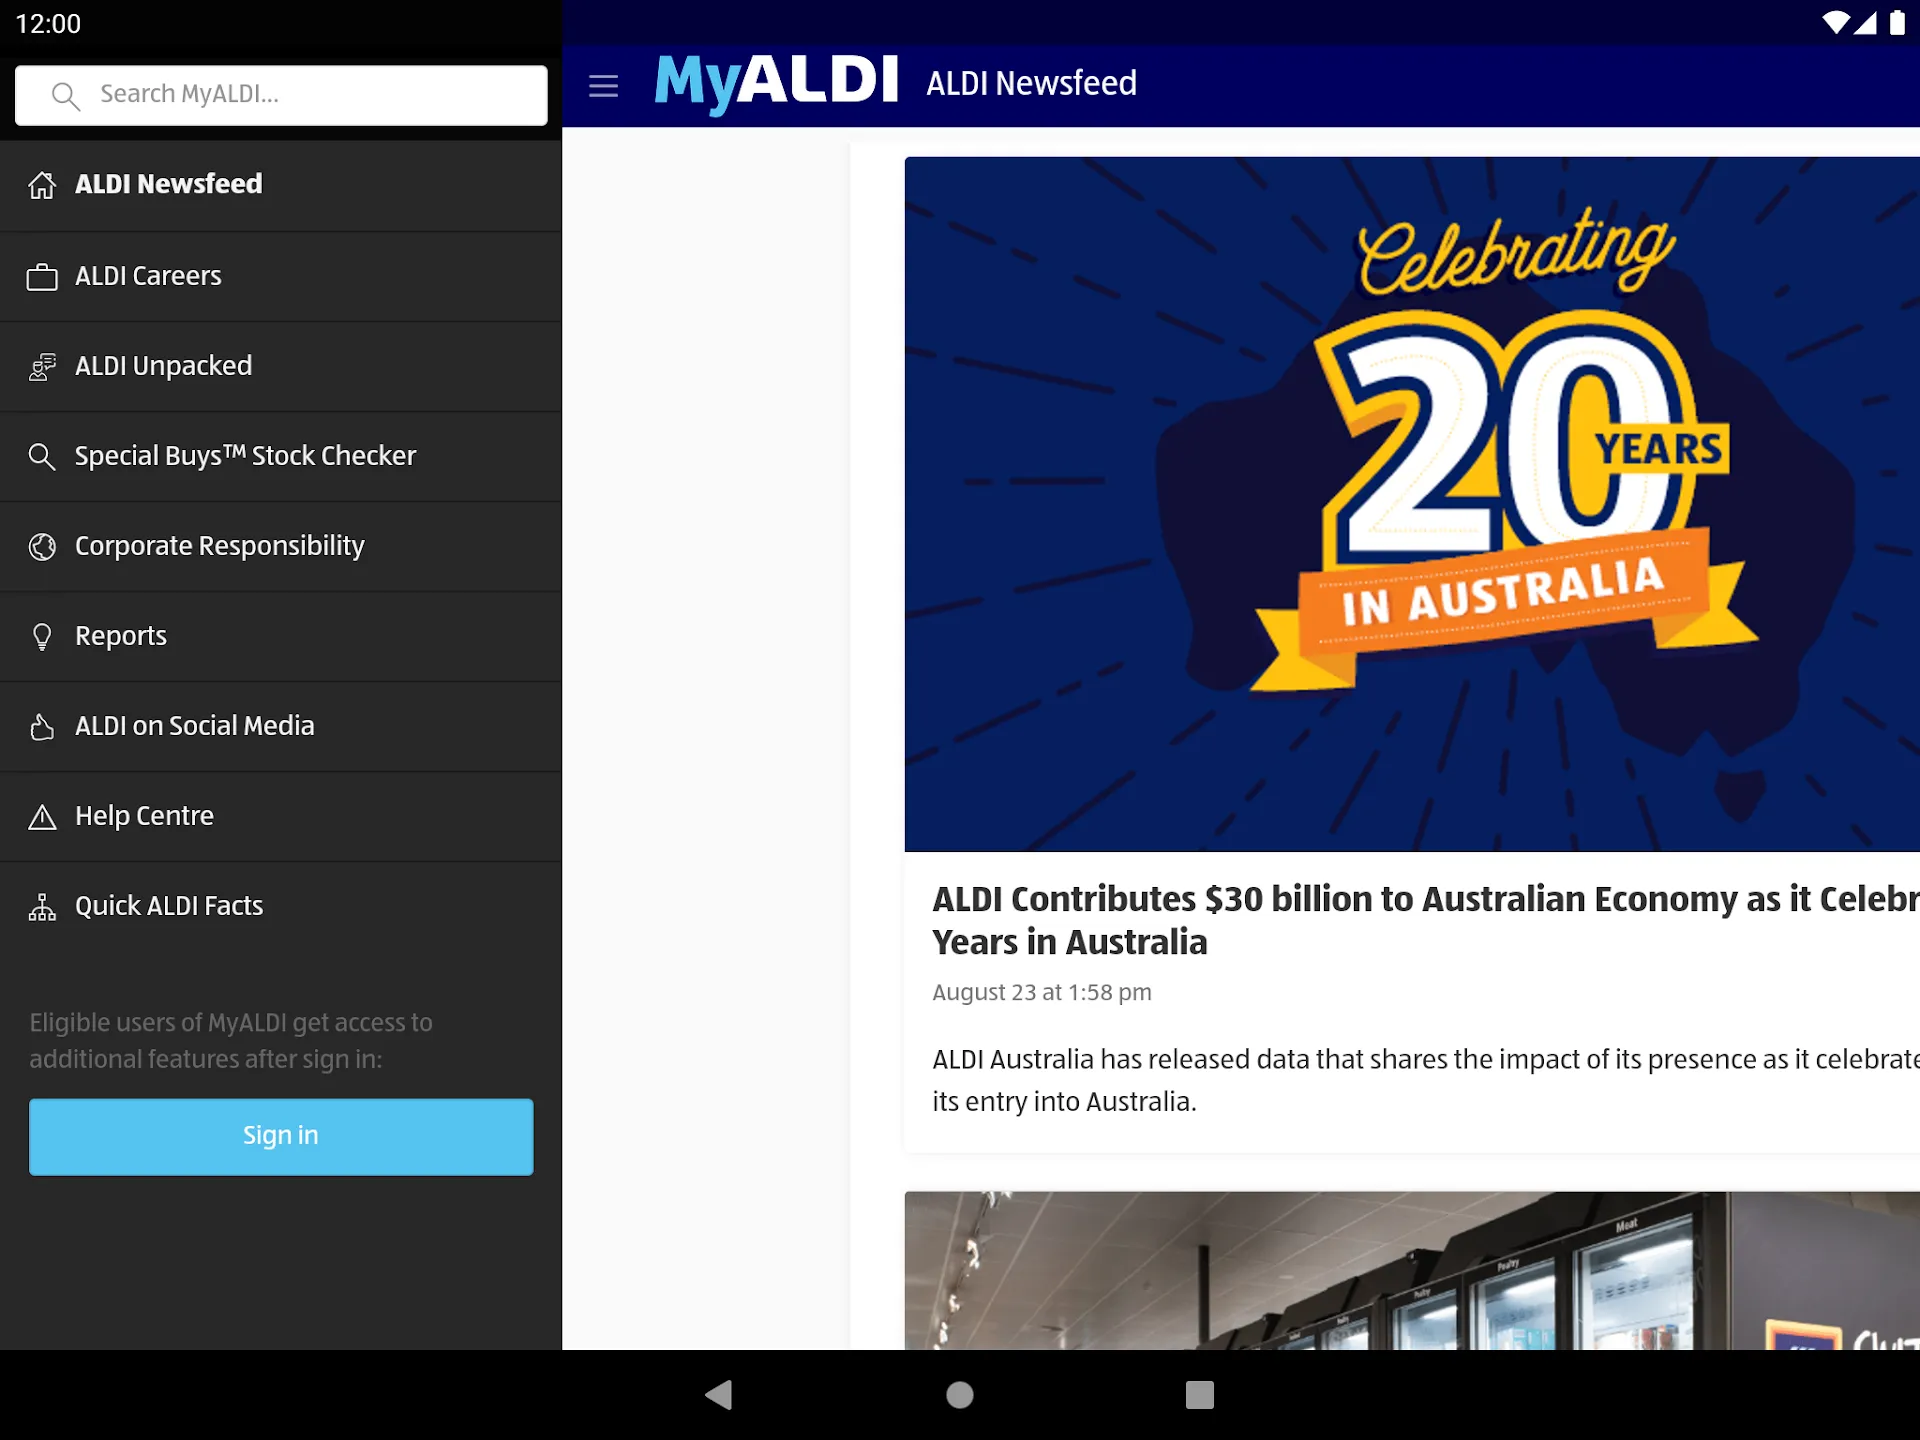
Task: Click the ALDI Unpacked headset icon
Action: [41, 366]
